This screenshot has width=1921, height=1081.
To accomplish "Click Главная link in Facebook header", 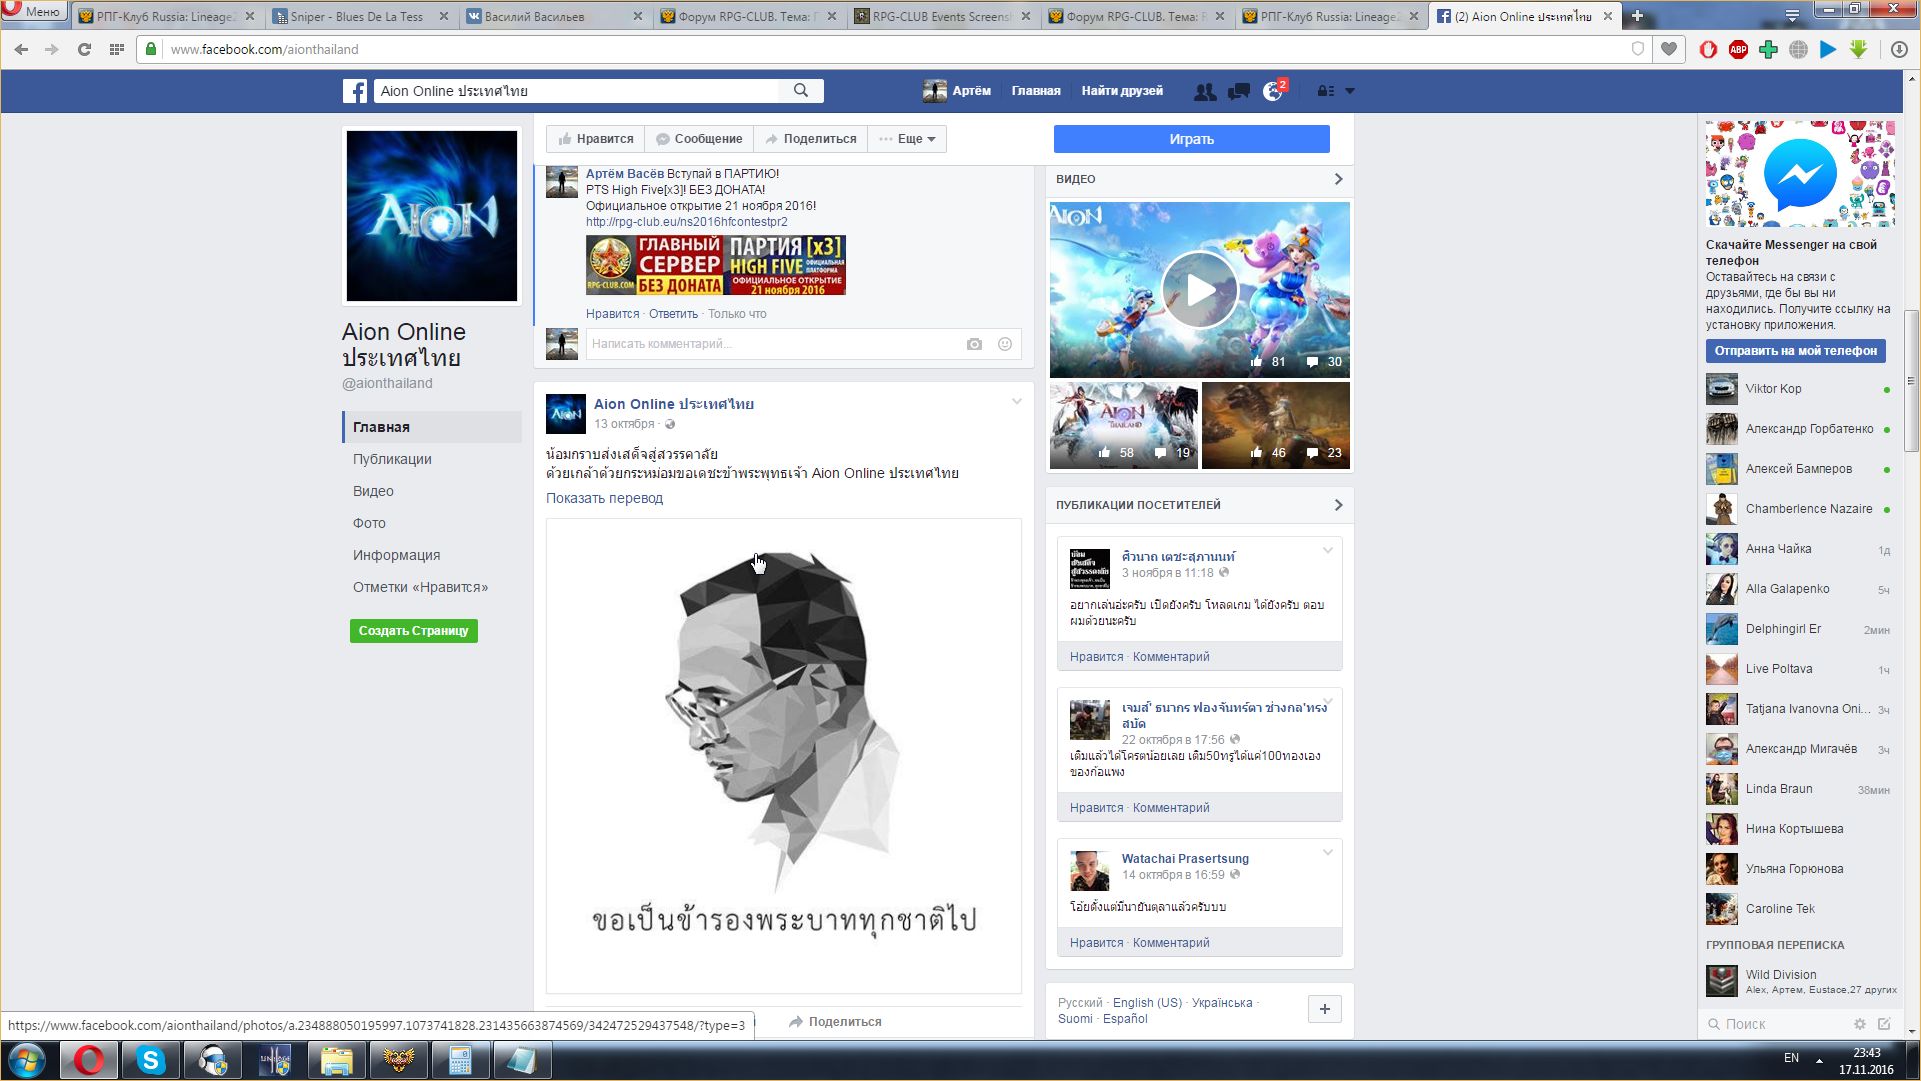I will pos(1036,91).
